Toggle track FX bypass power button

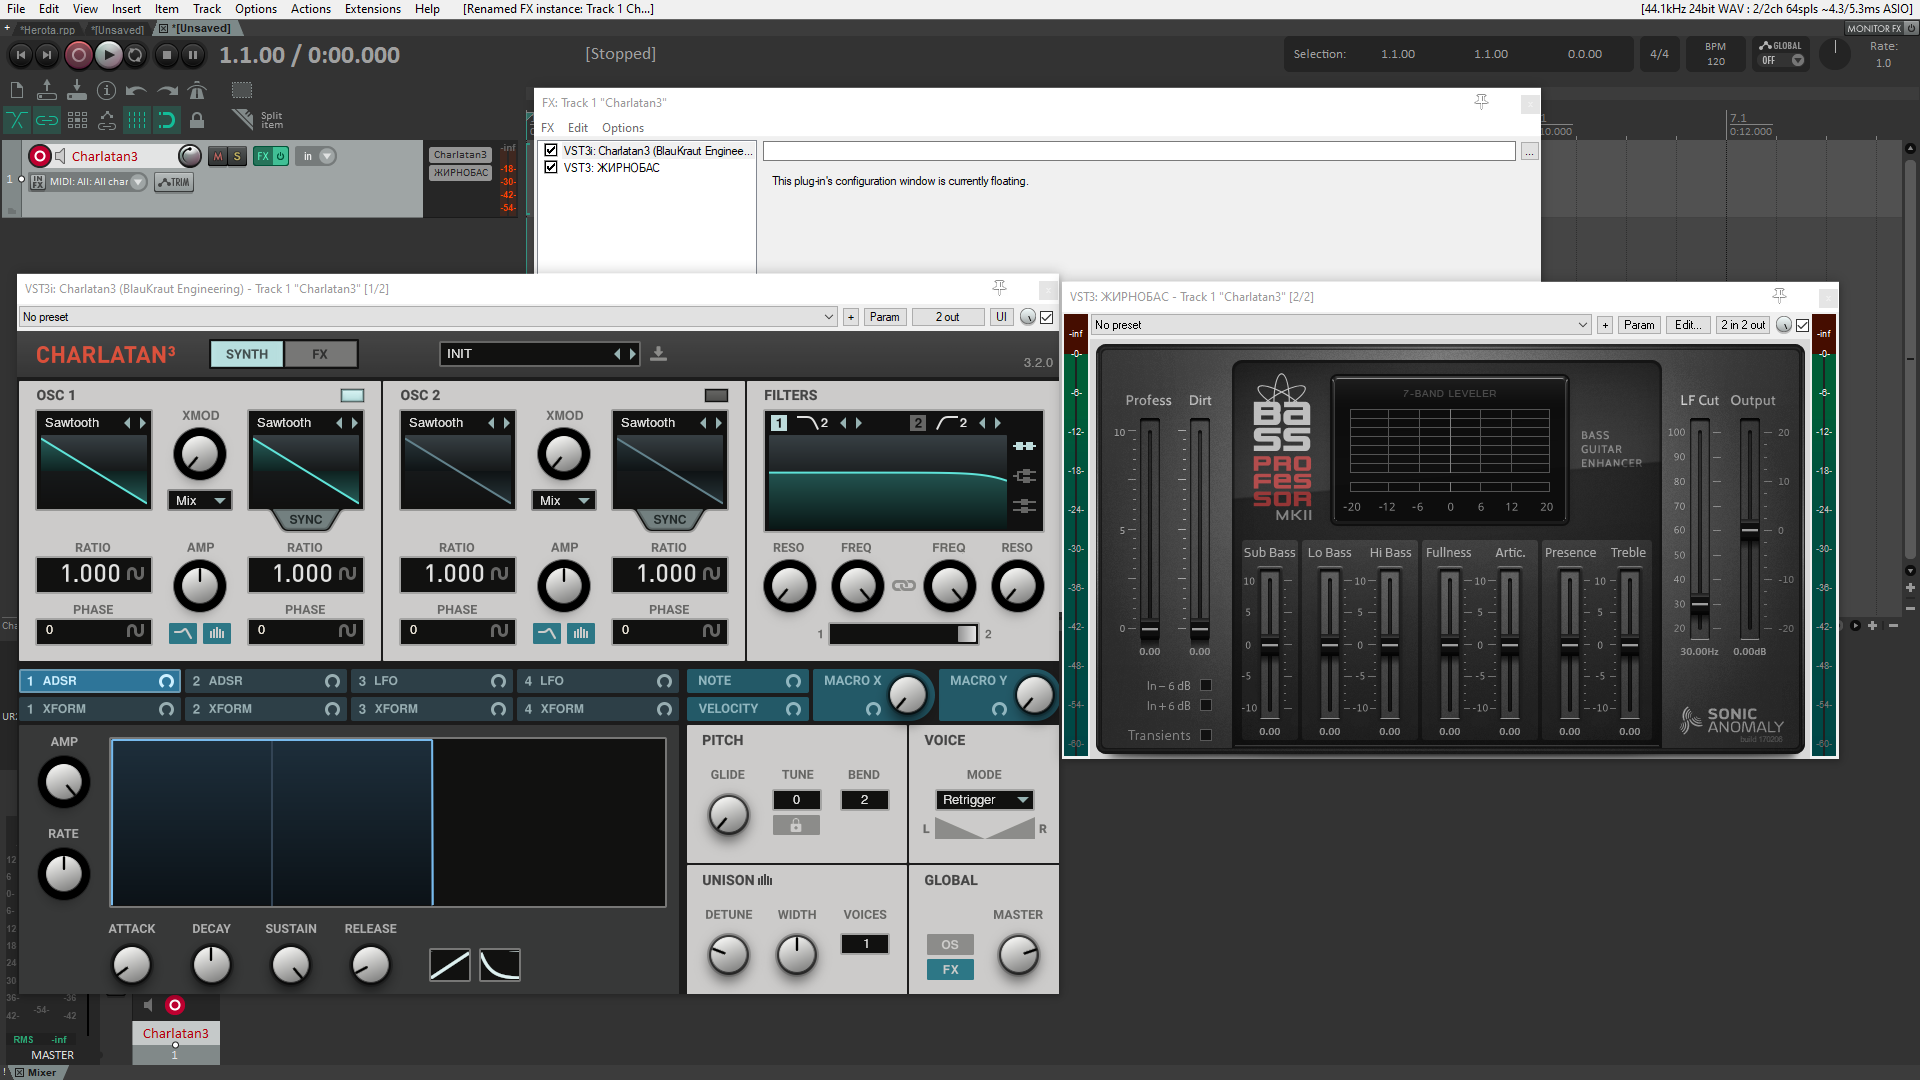point(281,156)
